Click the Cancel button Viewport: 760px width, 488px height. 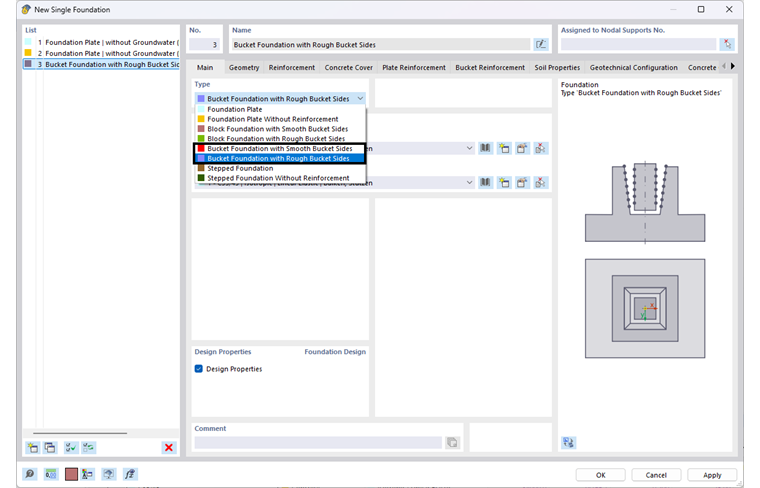656,475
